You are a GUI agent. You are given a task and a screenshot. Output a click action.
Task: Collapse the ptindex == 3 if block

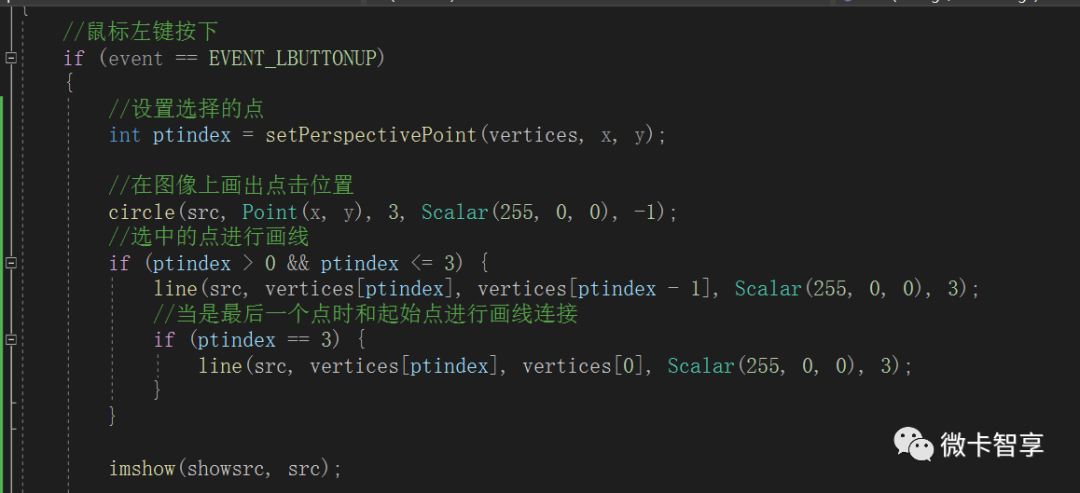(x=11, y=340)
